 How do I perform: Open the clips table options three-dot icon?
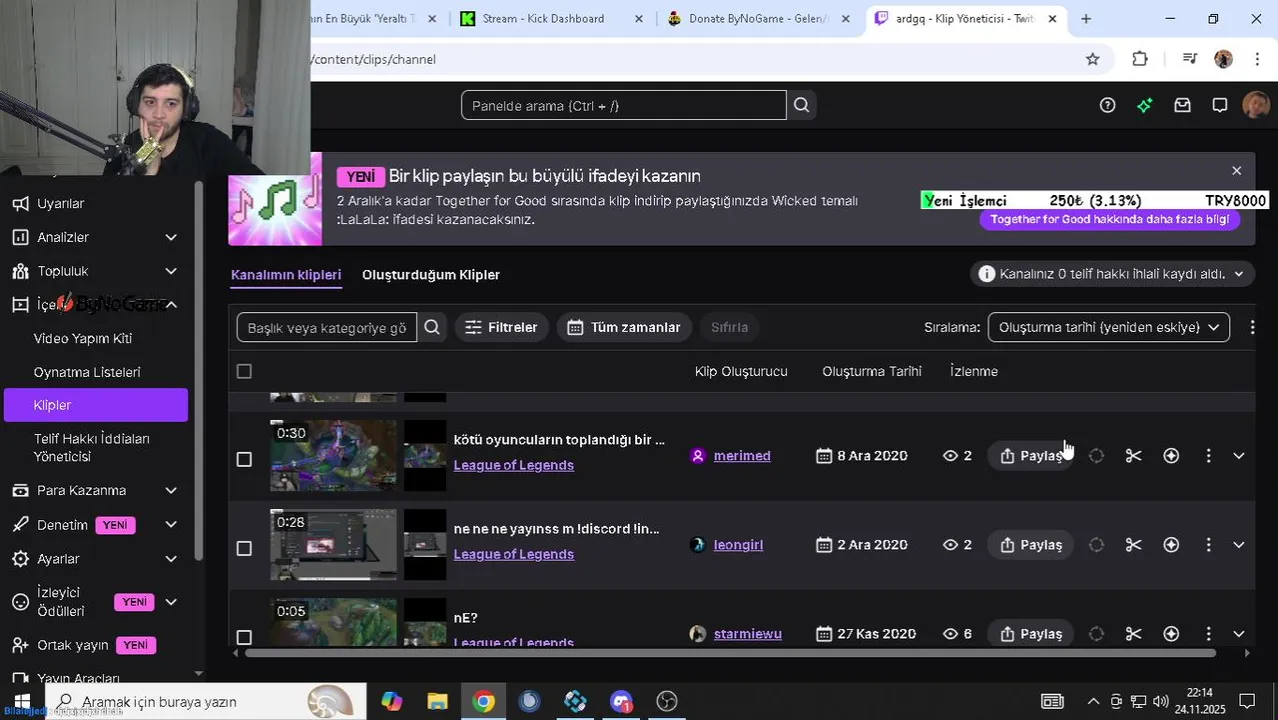click(x=1252, y=327)
